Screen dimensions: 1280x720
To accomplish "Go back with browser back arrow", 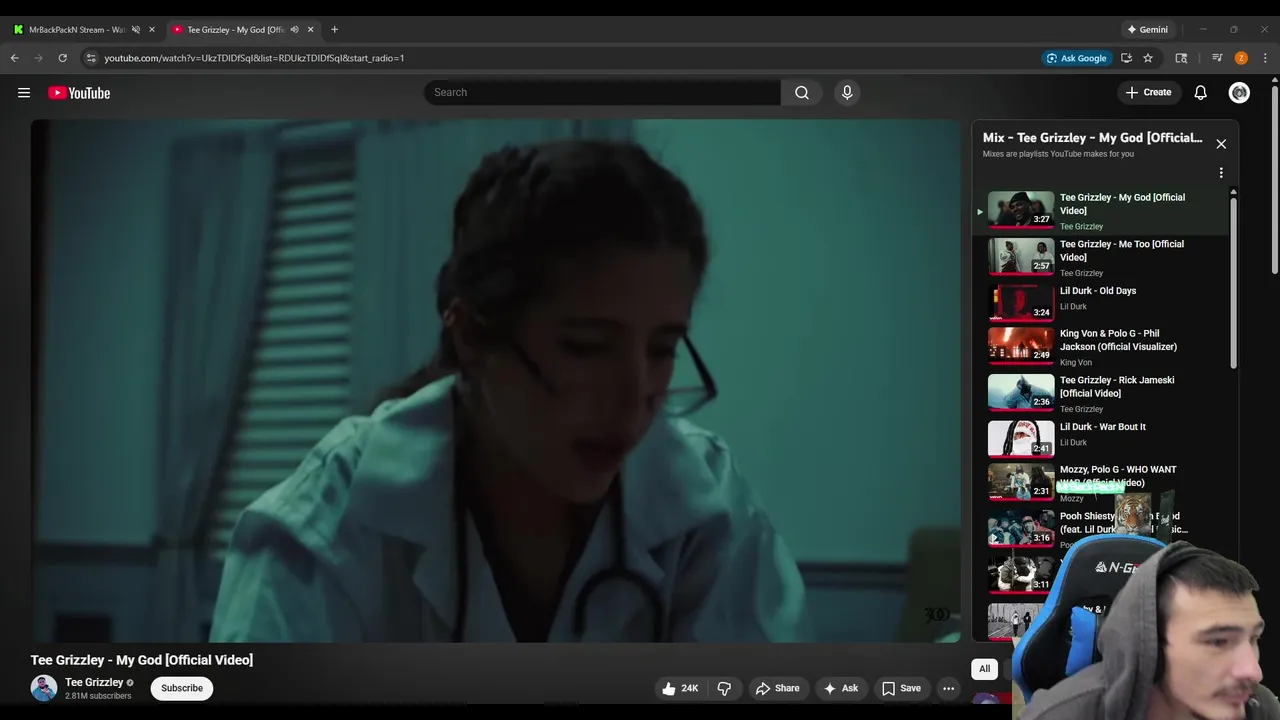I will [x=14, y=58].
